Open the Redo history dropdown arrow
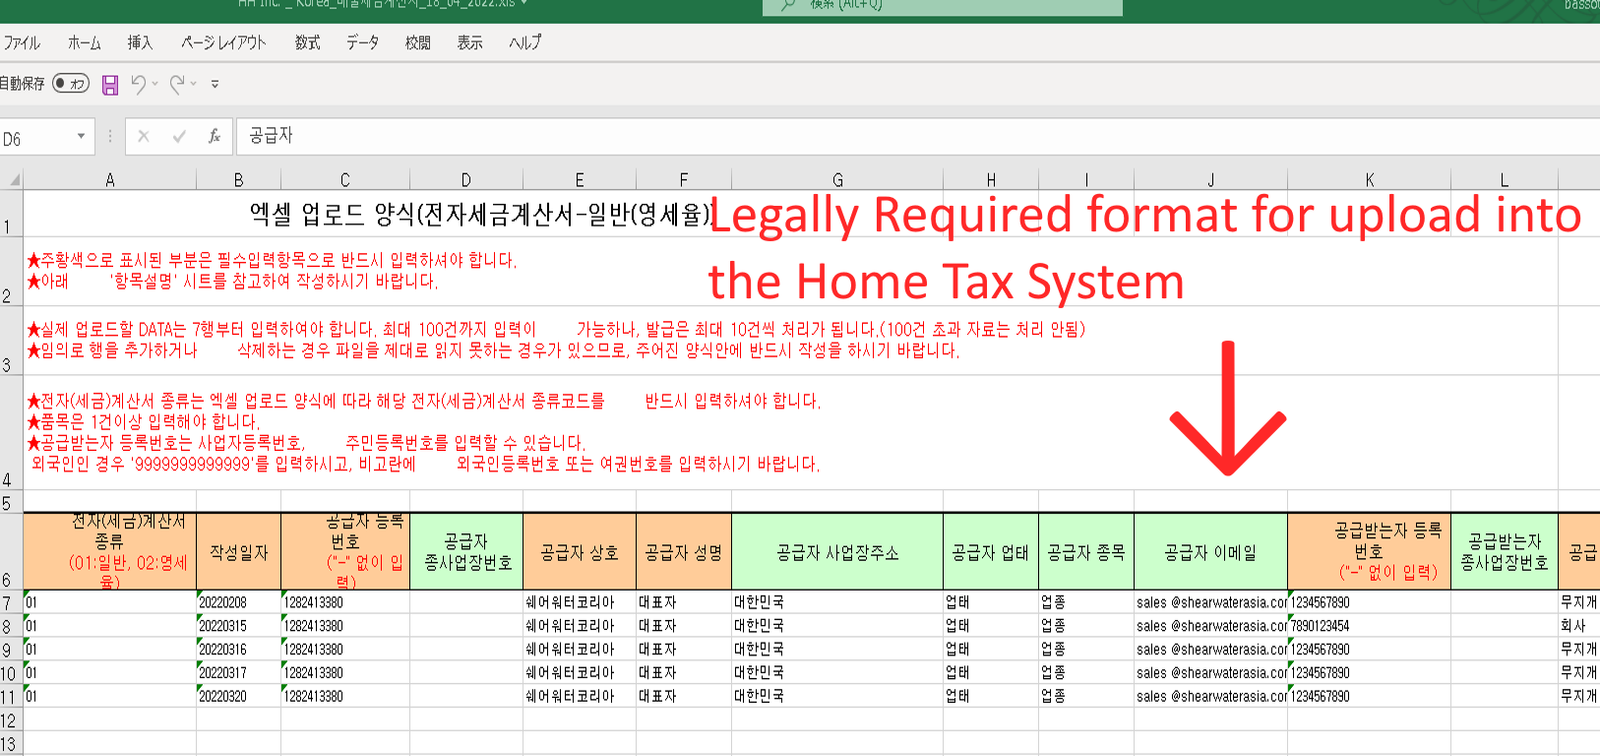 (x=194, y=84)
